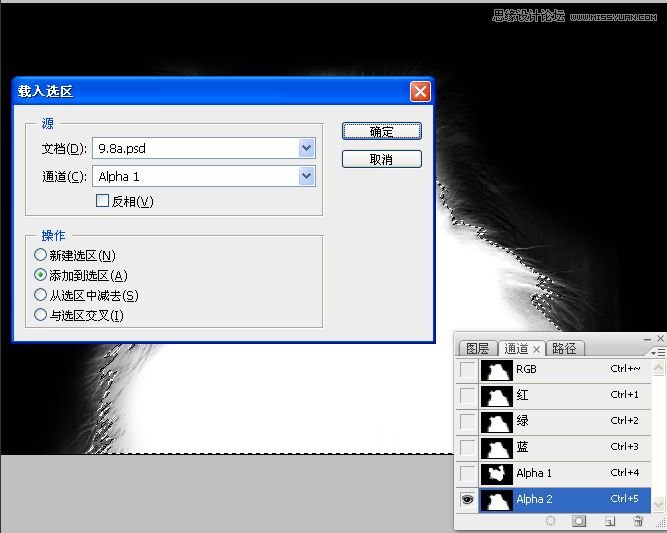The width and height of the screenshot is (667, 533).
Task: Delete current channel using trash icon
Action: 638,521
